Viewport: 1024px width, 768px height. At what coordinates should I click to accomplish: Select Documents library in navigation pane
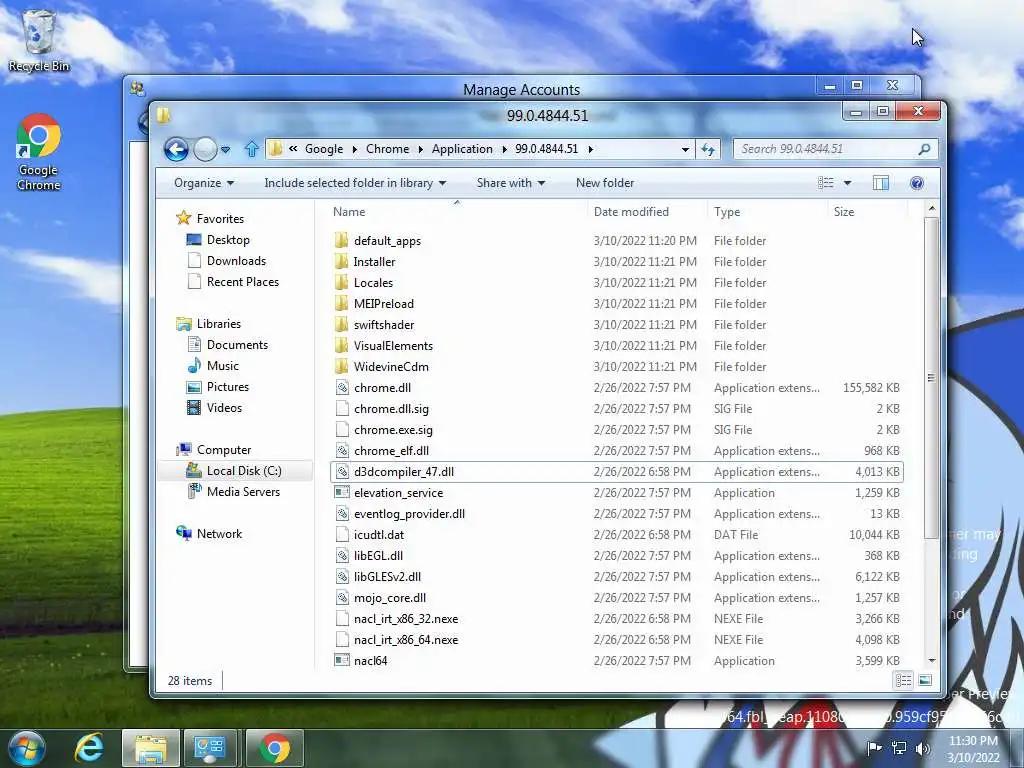point(237,345)
